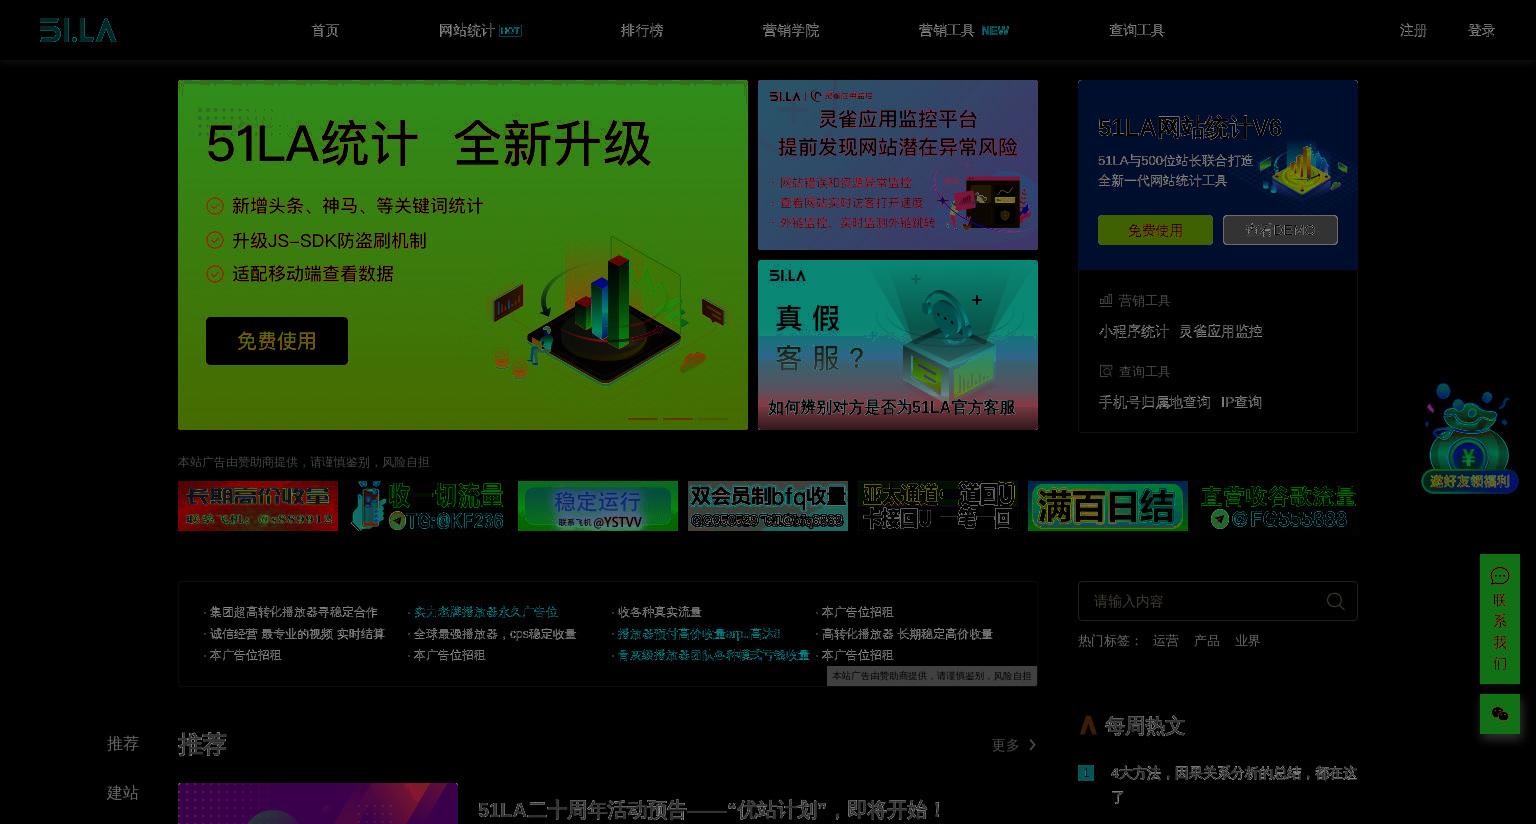Click the 更多 link with chevron
Image resolution: width=1536 pixels, height=824 pixels.
coord(1014,745)
